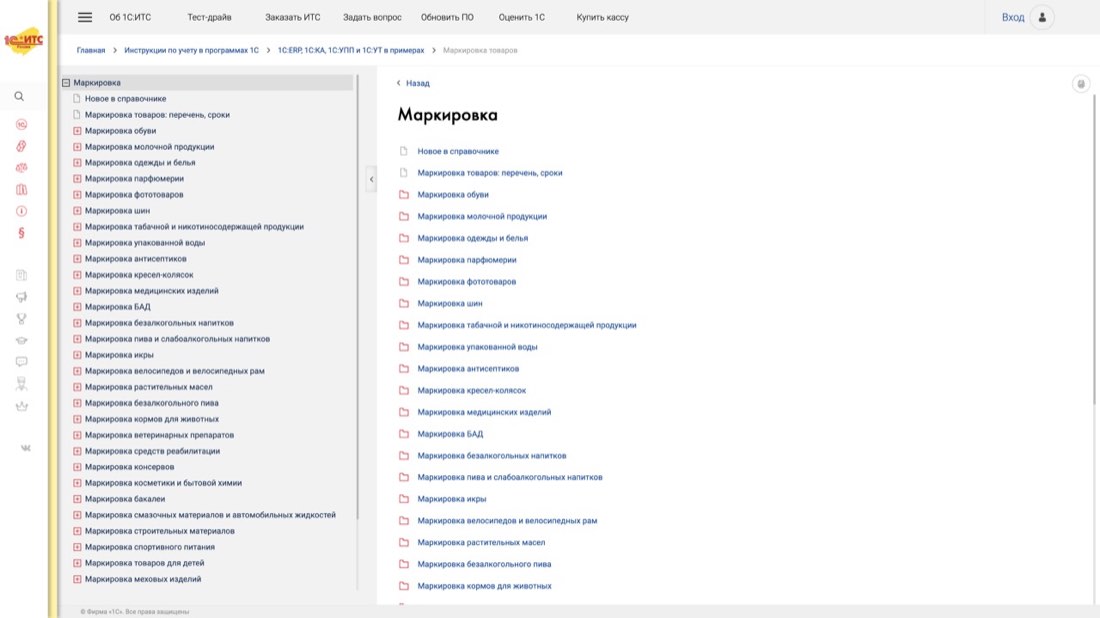The height and width of the screenshot is (618, 1100).
Task: Click the print icon at the page's top right
Action: [x=1081, y=84]
